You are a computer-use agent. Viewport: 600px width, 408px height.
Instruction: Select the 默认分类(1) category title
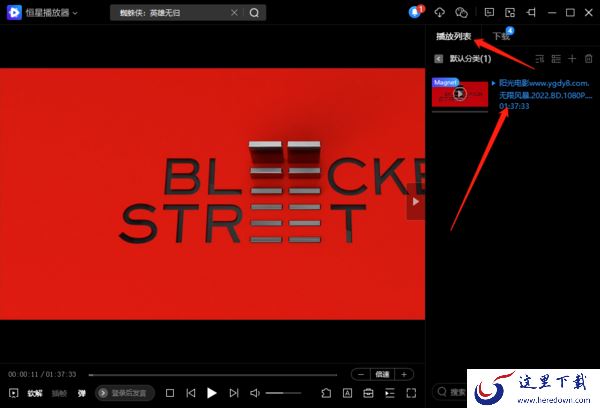tap(470, 59)
